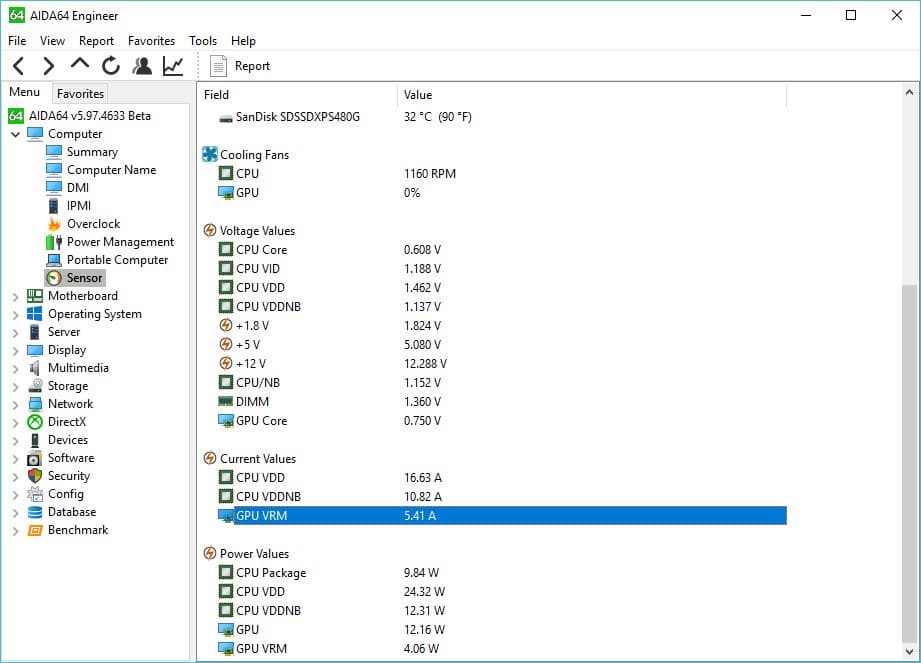Refresh the page using the circular arrow icon

tap(110, 66)
